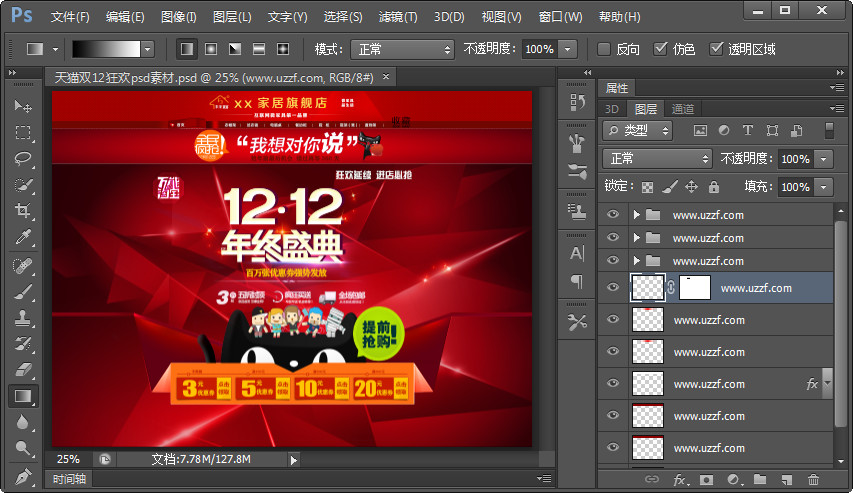Image resolution: width=853 pixels, height=493 pixels.
Task: Hide the third www.uzzf.com group
Action: (x=613, y=261)
